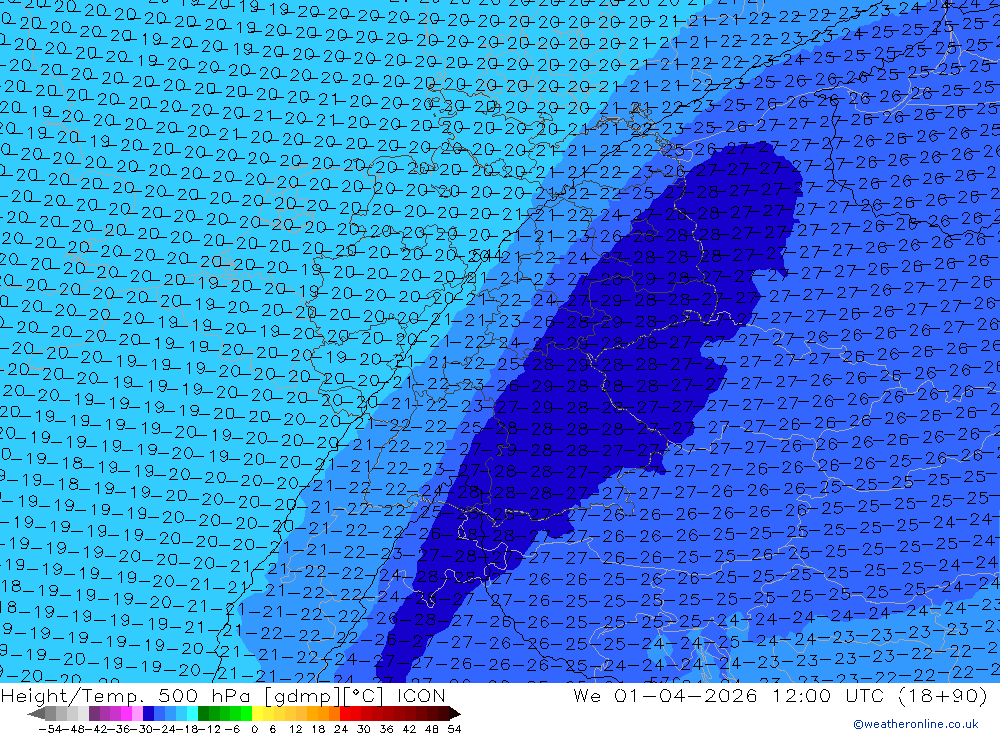Select the bright magenta swatch in the legend
The width and height of the screenshot is (1000, 733).
(126, 713)
